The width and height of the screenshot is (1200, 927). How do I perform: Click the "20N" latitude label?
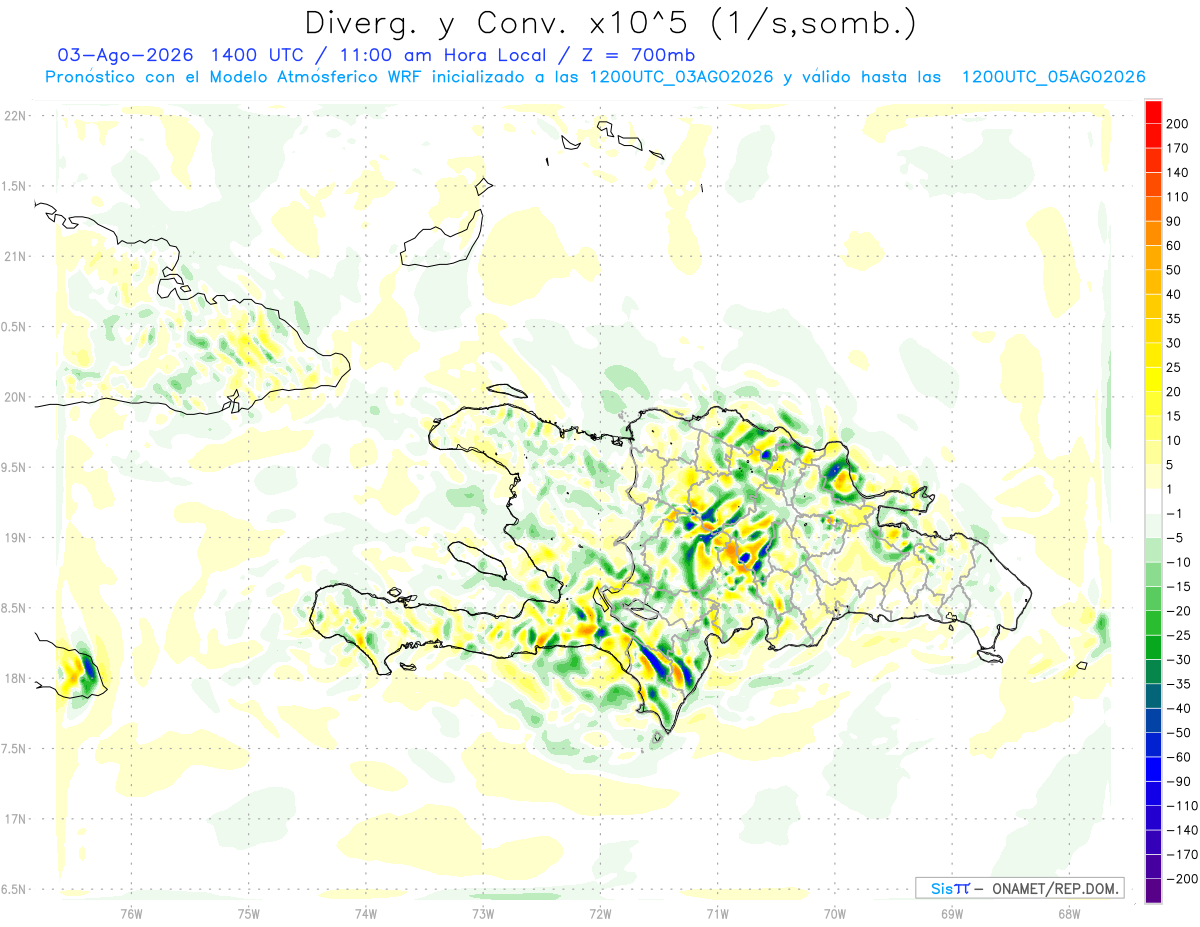[x=14, y=397]
